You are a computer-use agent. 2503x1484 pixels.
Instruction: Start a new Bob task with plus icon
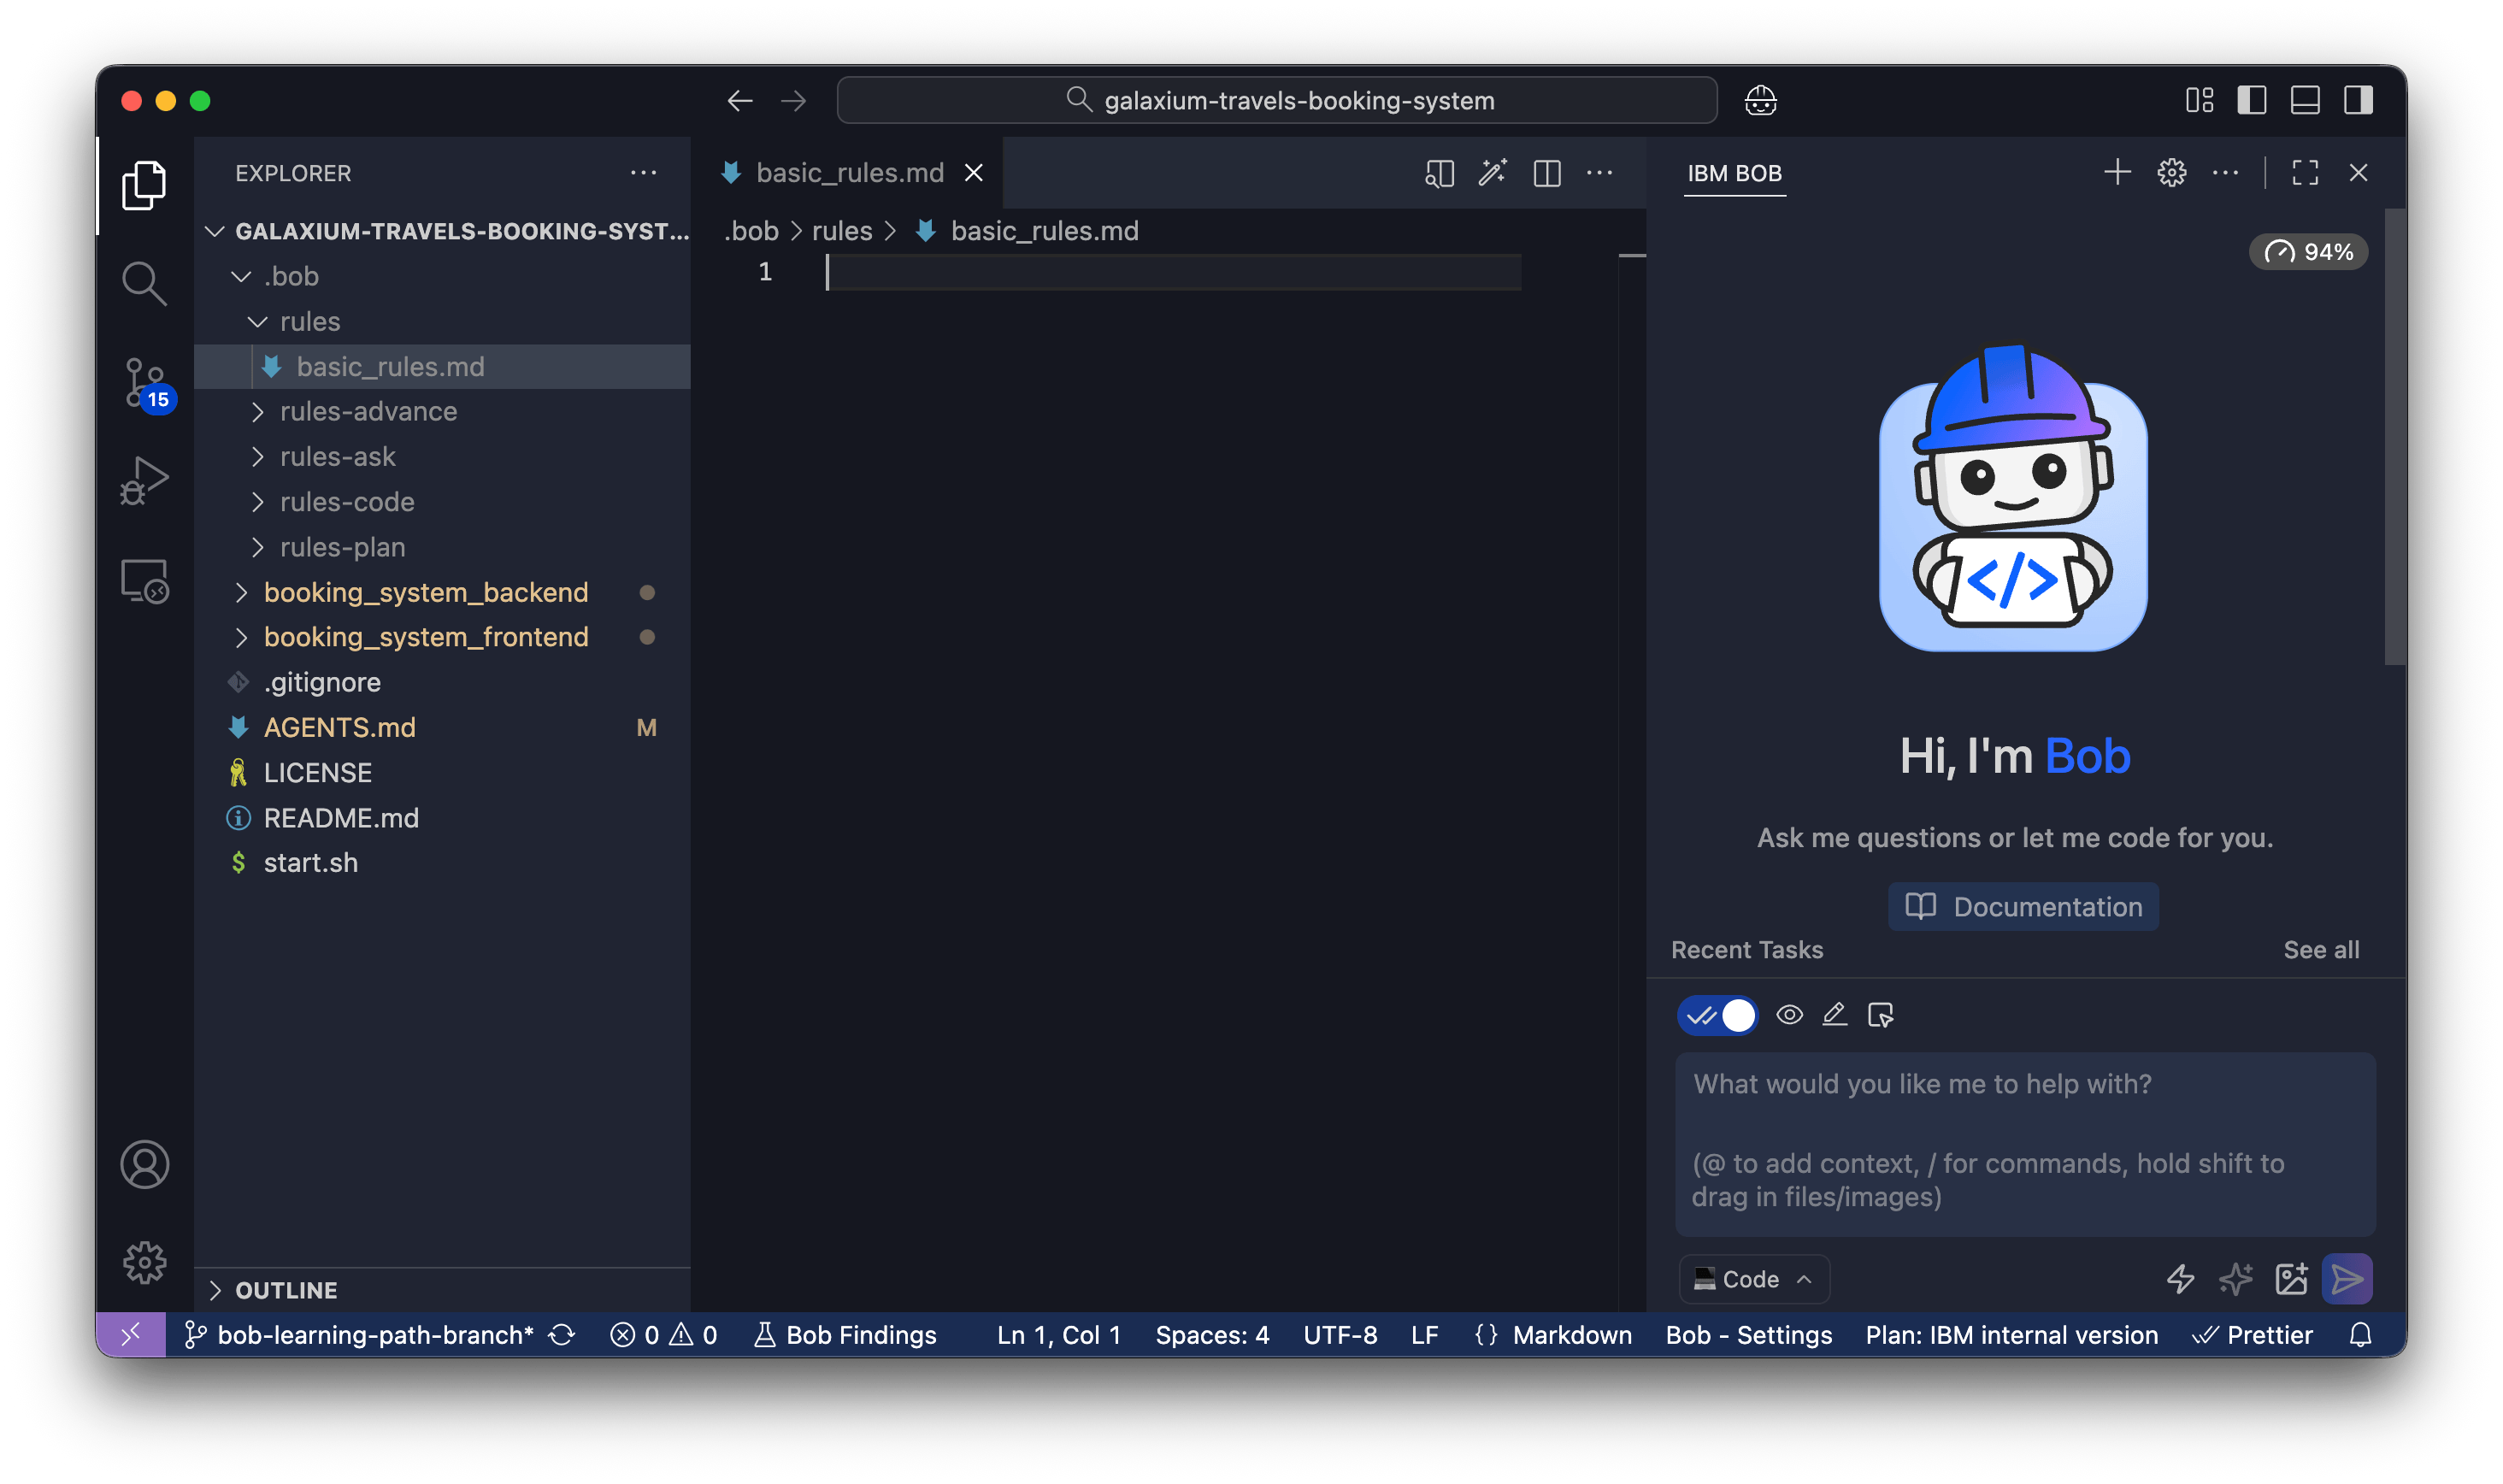[x=2116, y=173]
